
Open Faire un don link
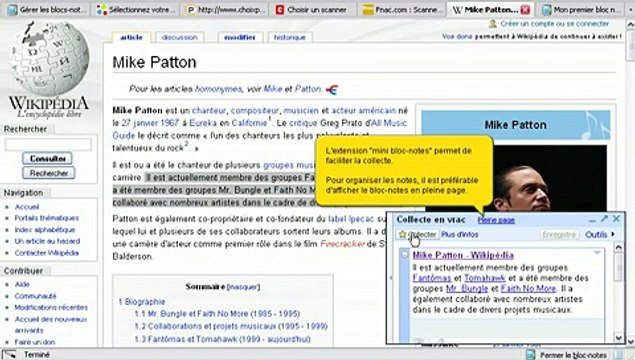coord(35,342)
